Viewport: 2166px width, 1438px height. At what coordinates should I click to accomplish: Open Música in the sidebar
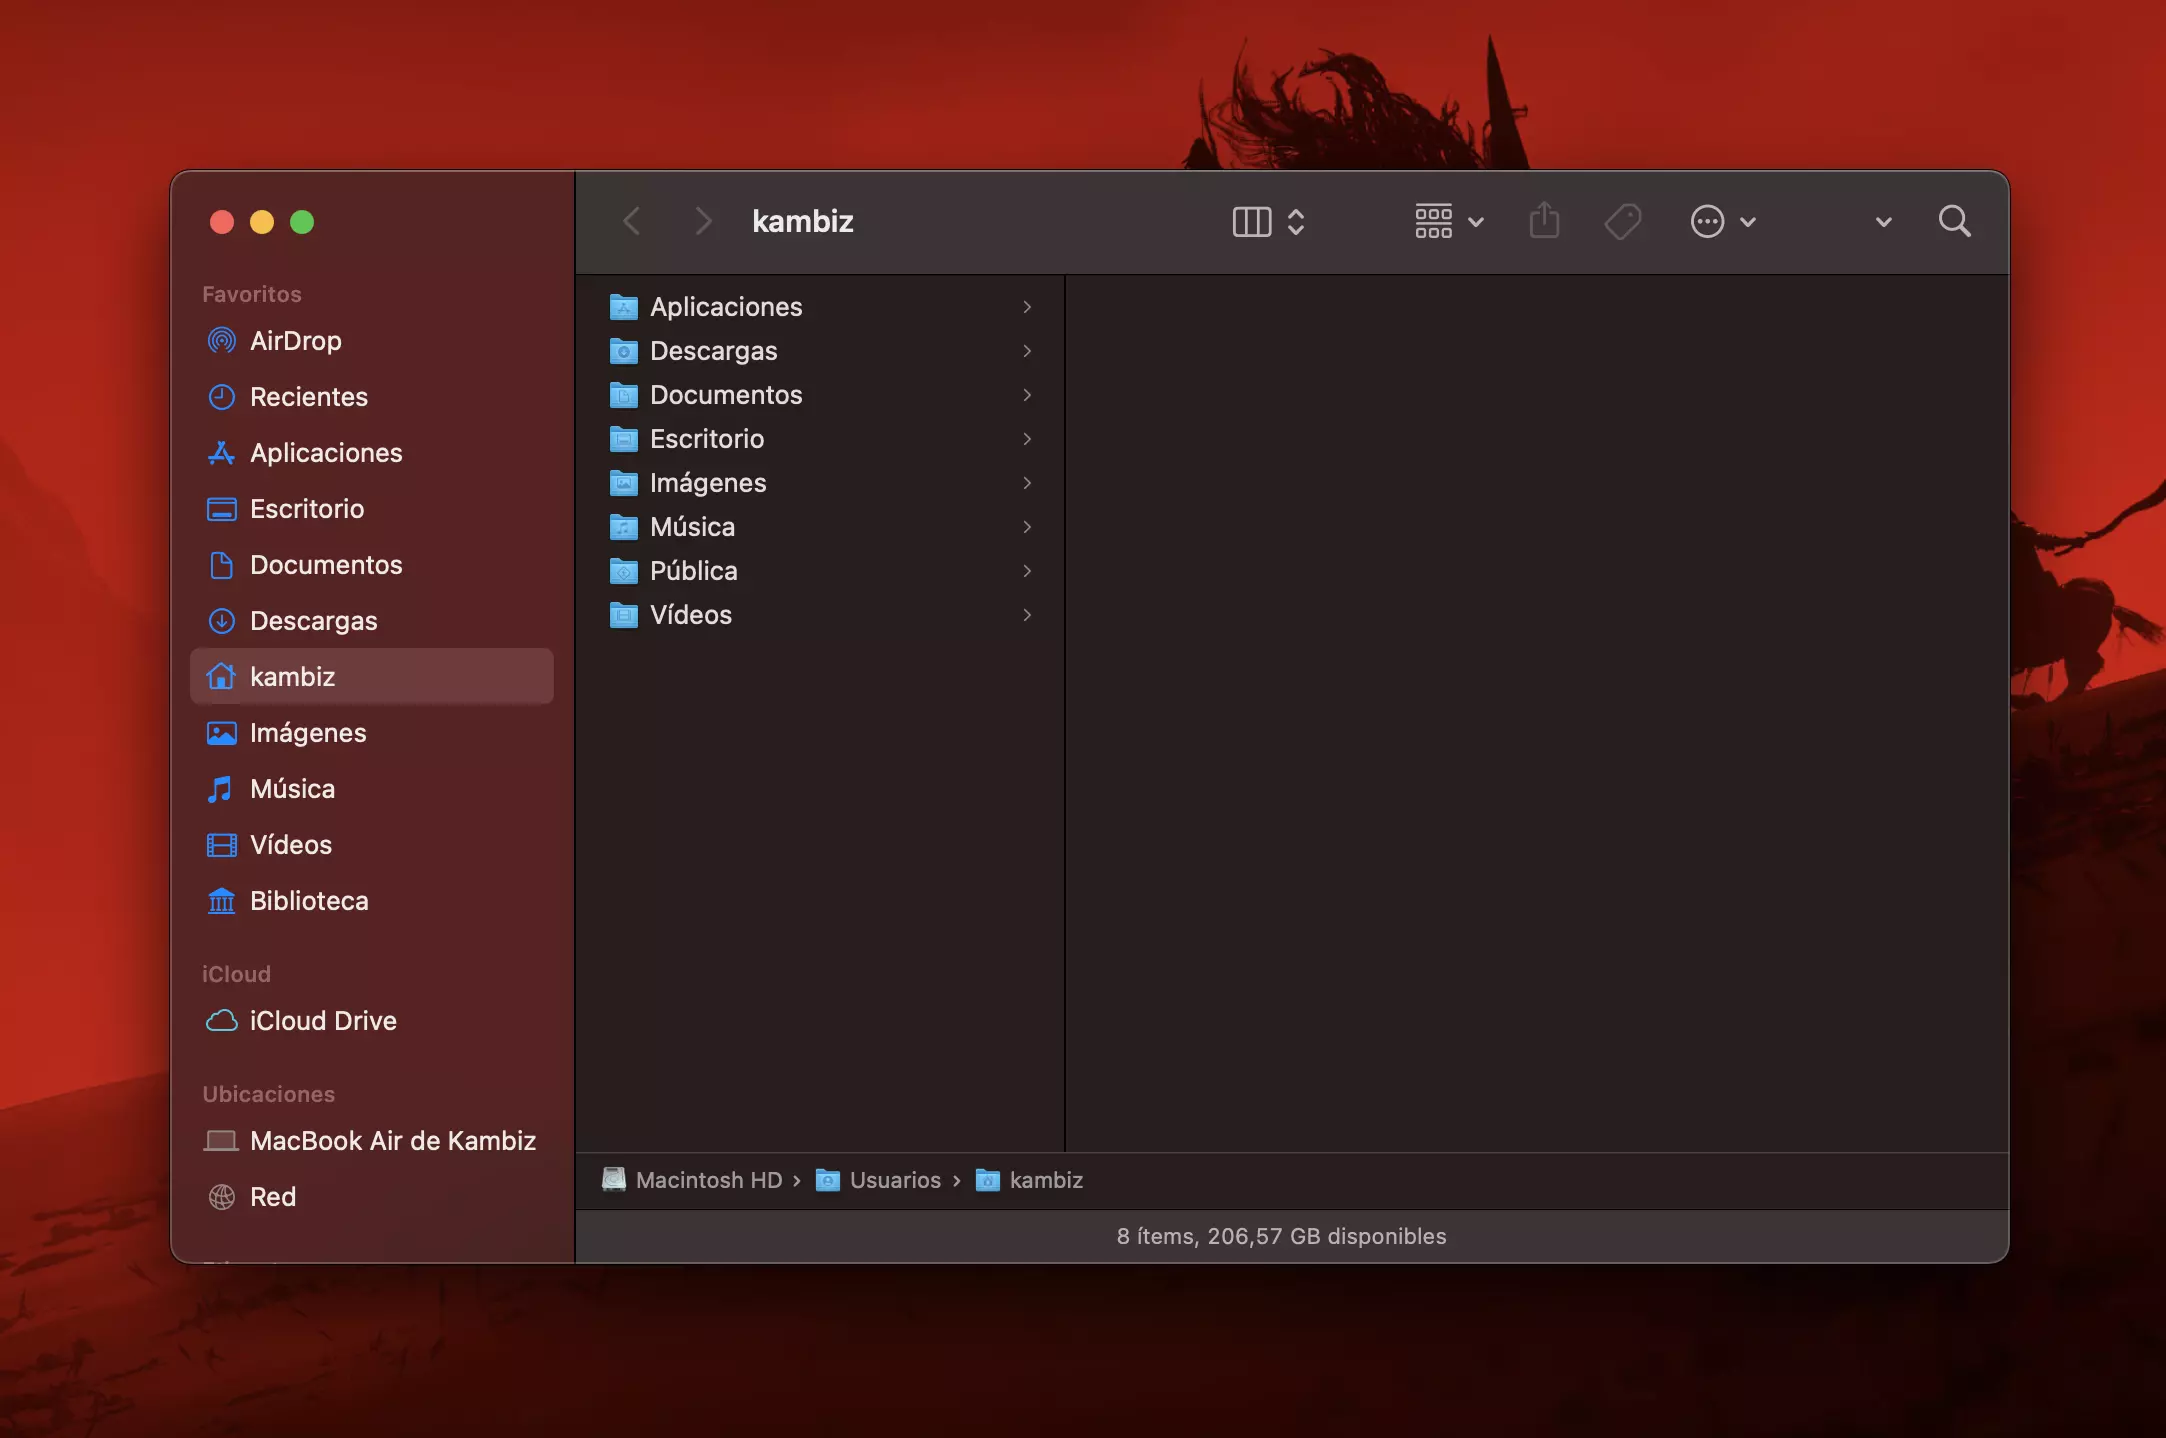(x=371, y=789)
